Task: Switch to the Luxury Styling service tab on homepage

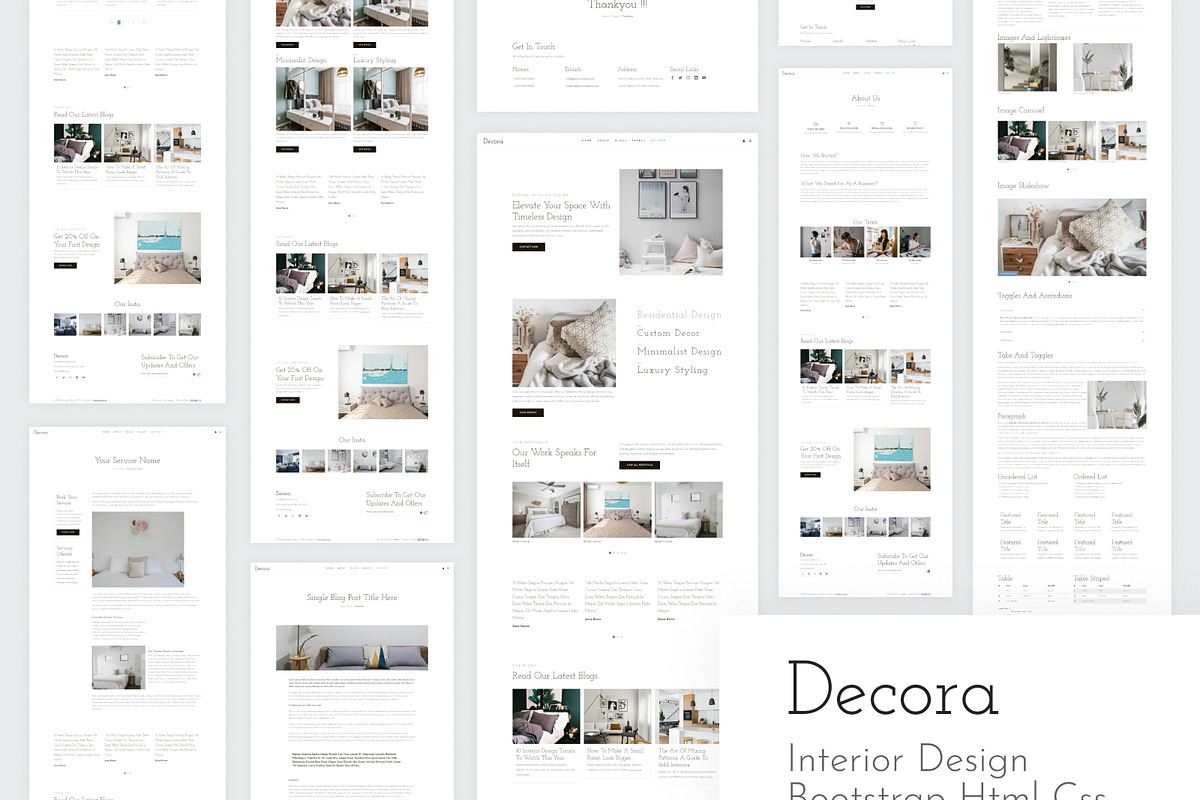Action: click(x=672, y=370)
